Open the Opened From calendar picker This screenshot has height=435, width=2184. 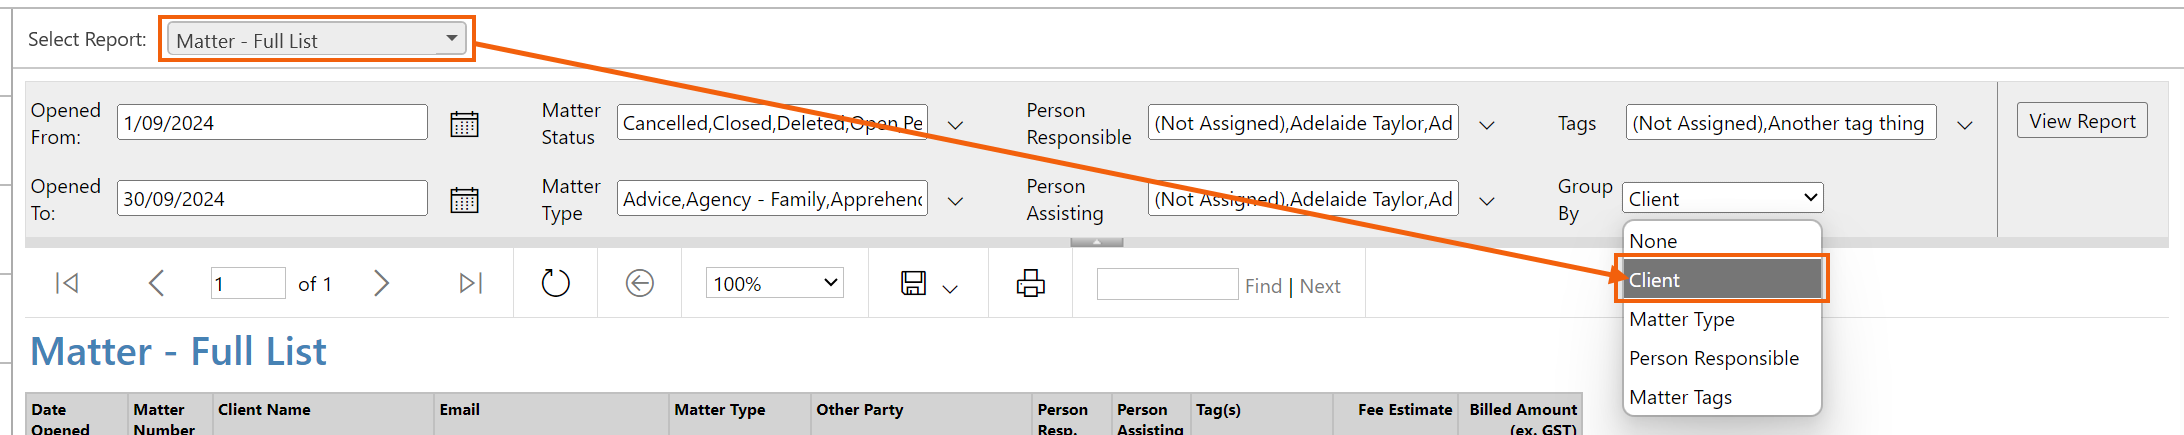[x=464, y=124]
